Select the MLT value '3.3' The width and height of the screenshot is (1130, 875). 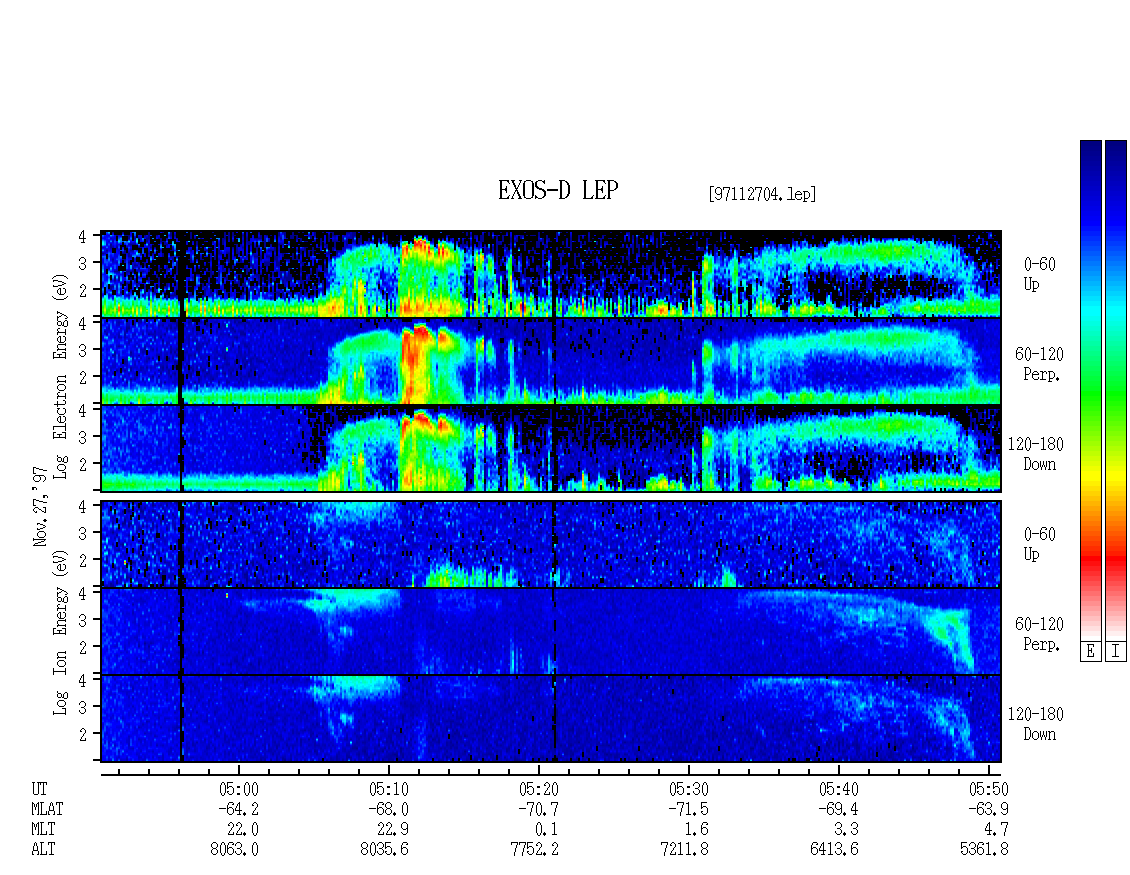click(x=847, y=829)
